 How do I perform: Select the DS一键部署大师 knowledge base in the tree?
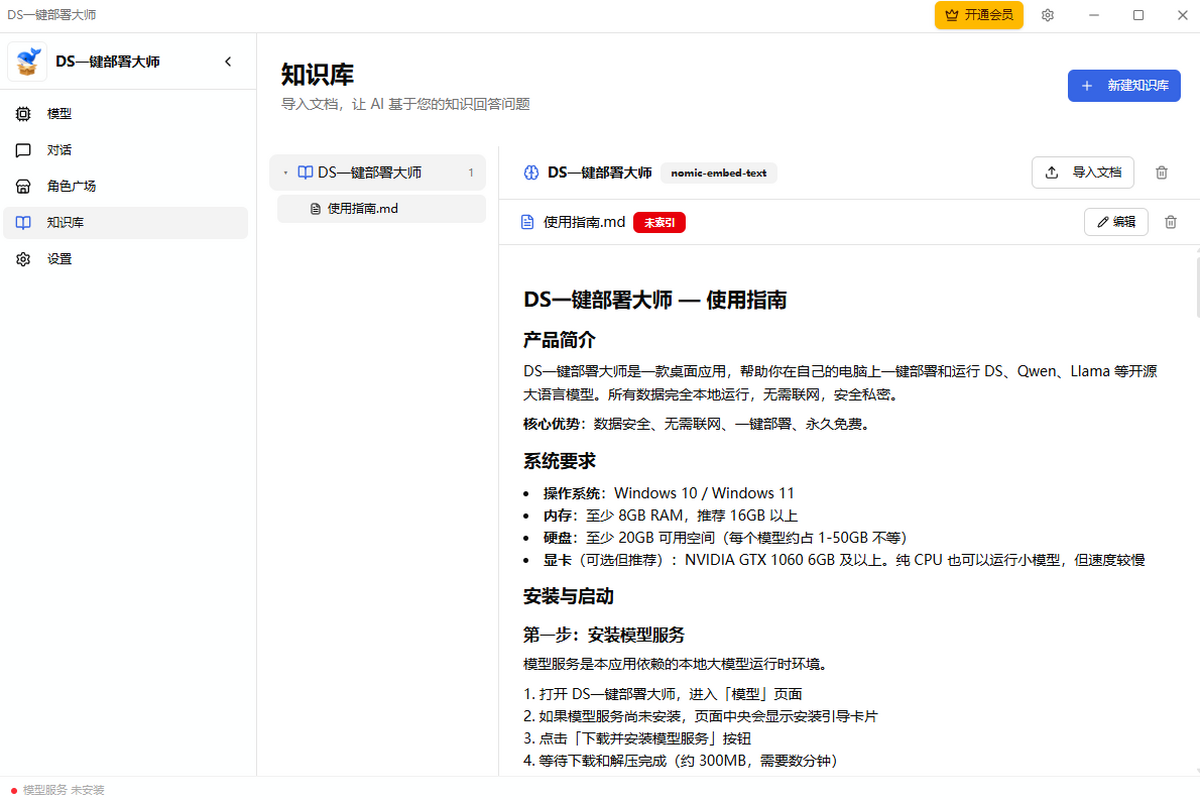coord(378,173)
